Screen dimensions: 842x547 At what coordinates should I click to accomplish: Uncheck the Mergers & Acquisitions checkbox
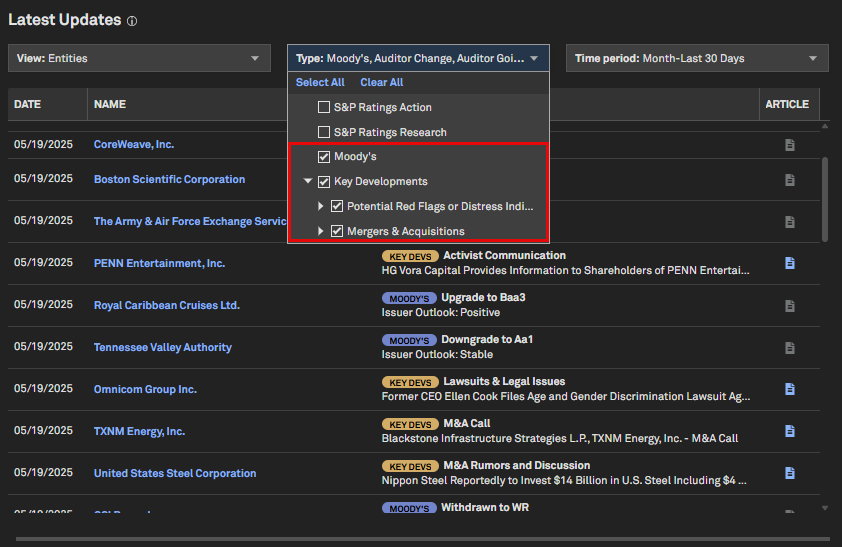(337, 231)
